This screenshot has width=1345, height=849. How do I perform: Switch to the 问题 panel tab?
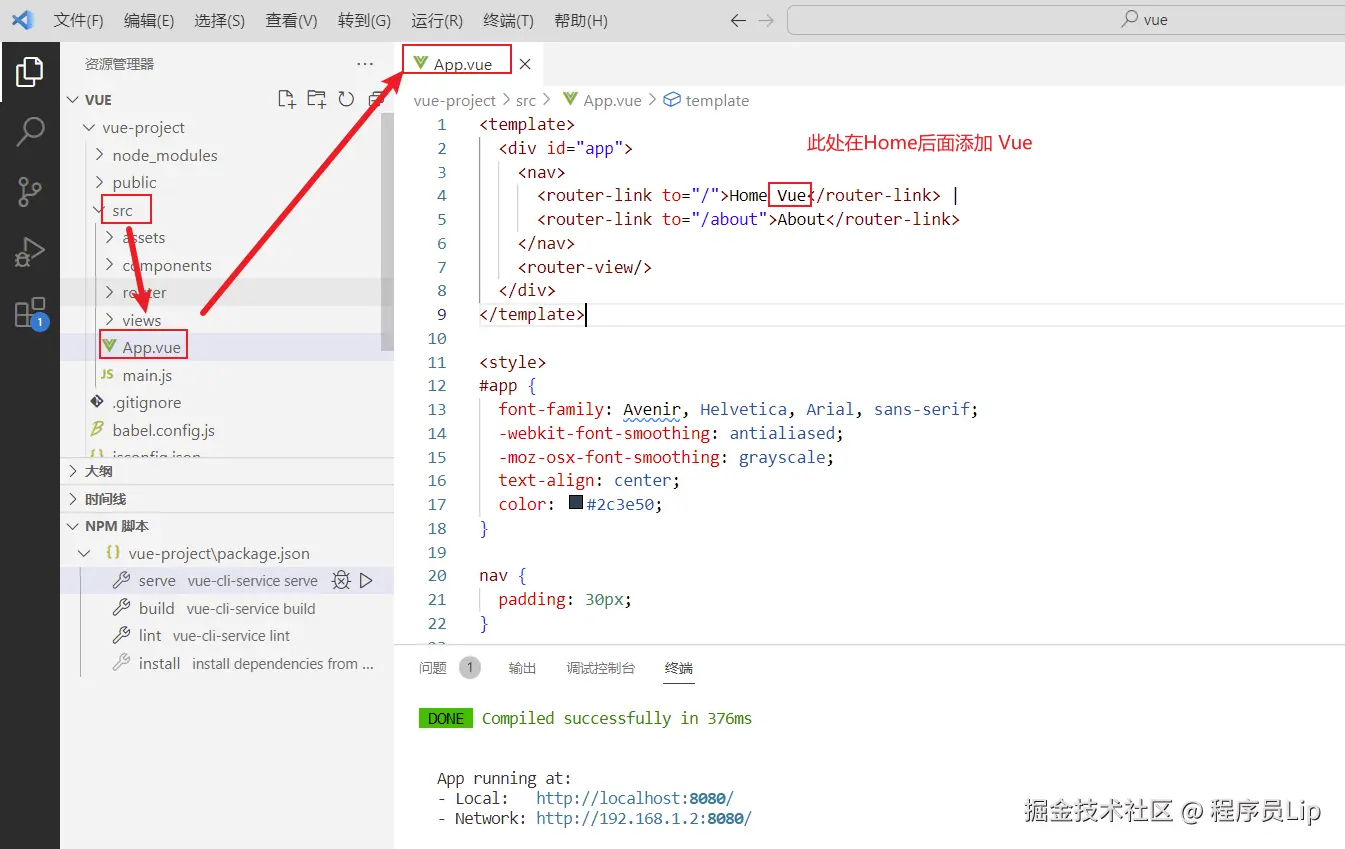[433, 668]
